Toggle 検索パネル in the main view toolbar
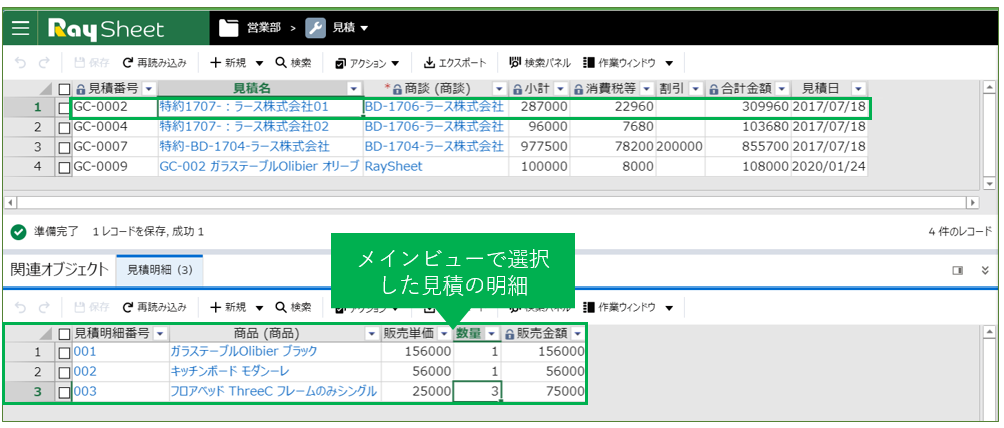Screen dimensions: 1004x428 (x=540, y=63)
